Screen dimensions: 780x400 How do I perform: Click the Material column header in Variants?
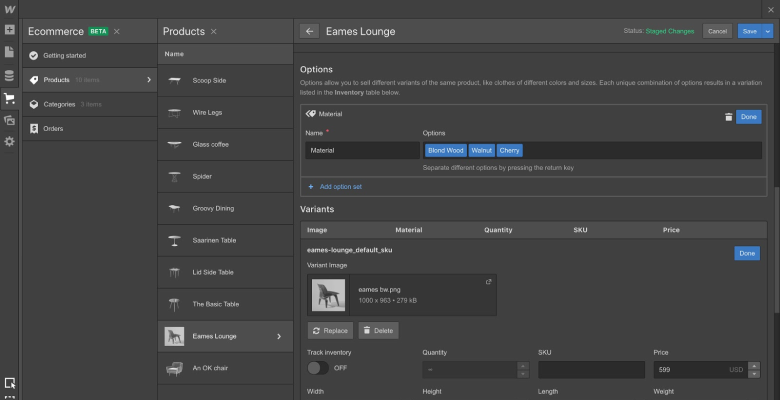(x=409, y=230)
